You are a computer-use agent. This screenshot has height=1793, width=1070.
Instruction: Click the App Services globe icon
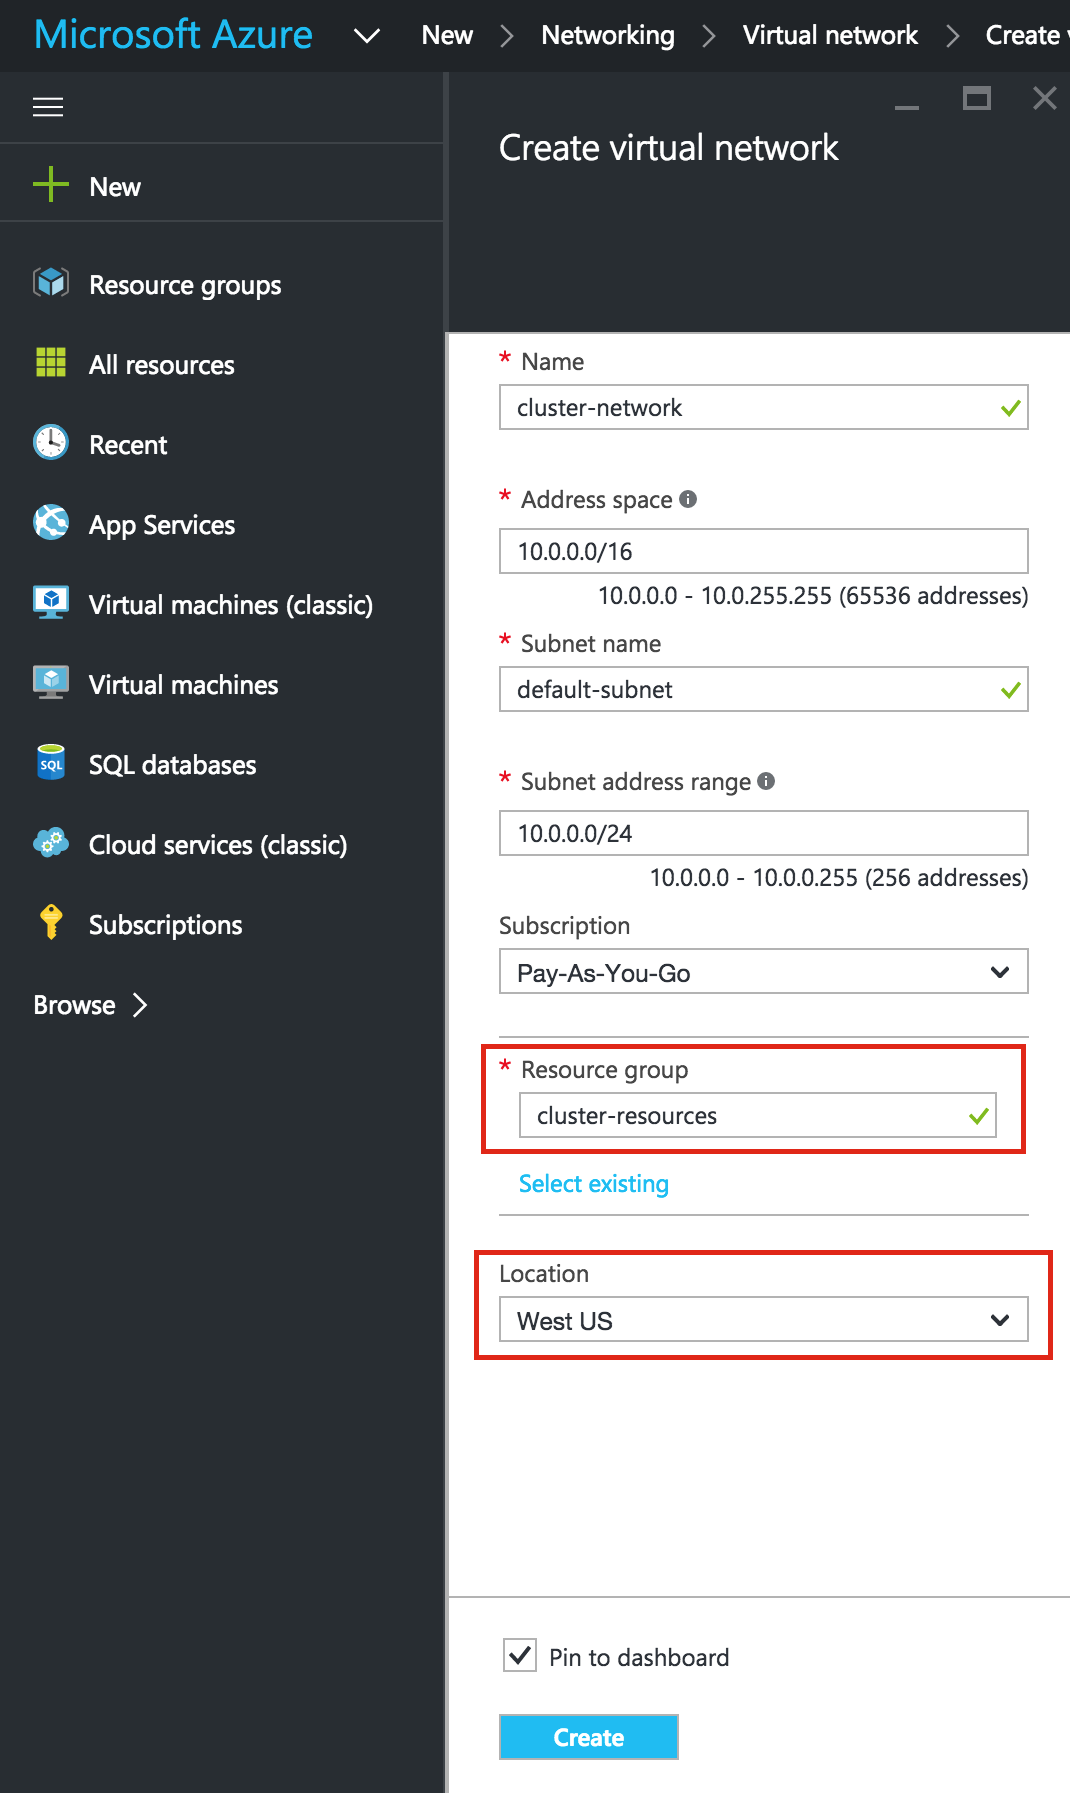pos(51,522)
